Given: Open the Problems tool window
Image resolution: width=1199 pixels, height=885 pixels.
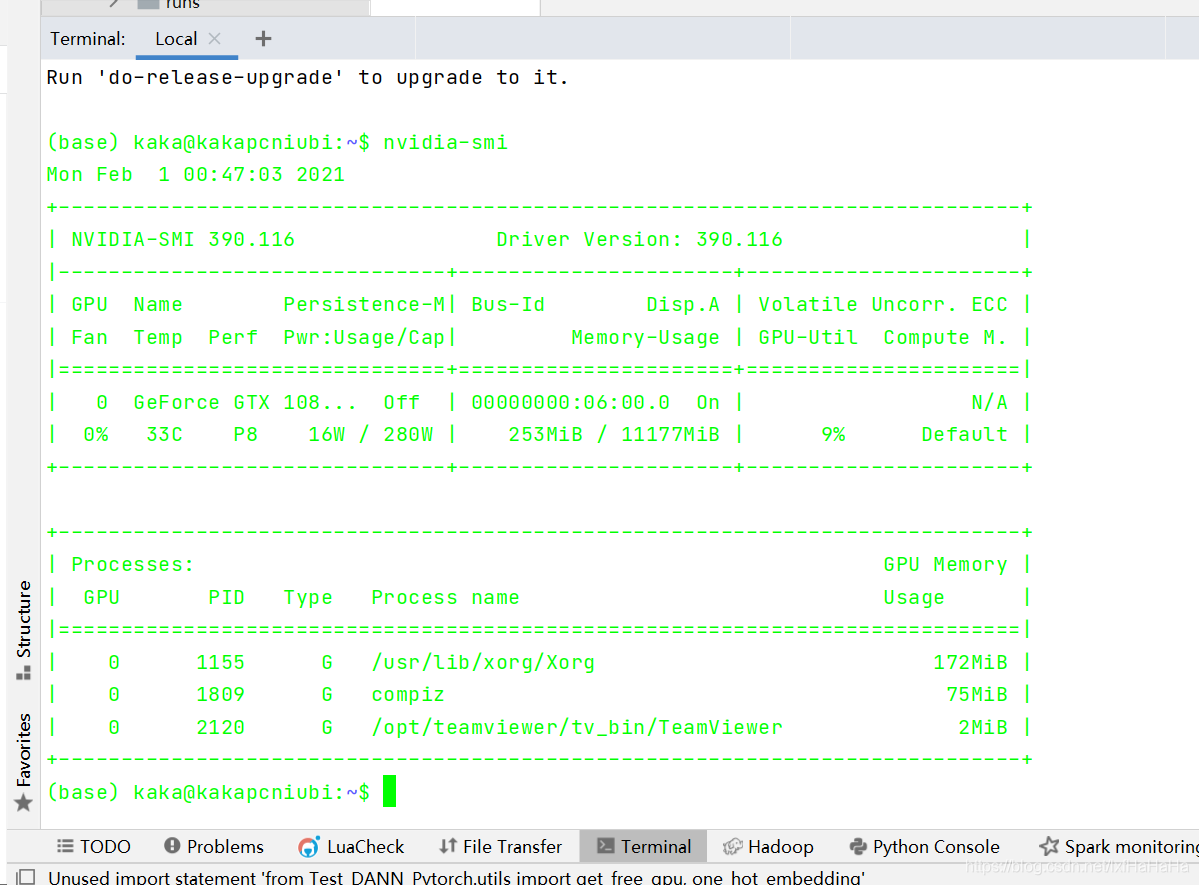Looking at the screenshot, I should point(214,846).
